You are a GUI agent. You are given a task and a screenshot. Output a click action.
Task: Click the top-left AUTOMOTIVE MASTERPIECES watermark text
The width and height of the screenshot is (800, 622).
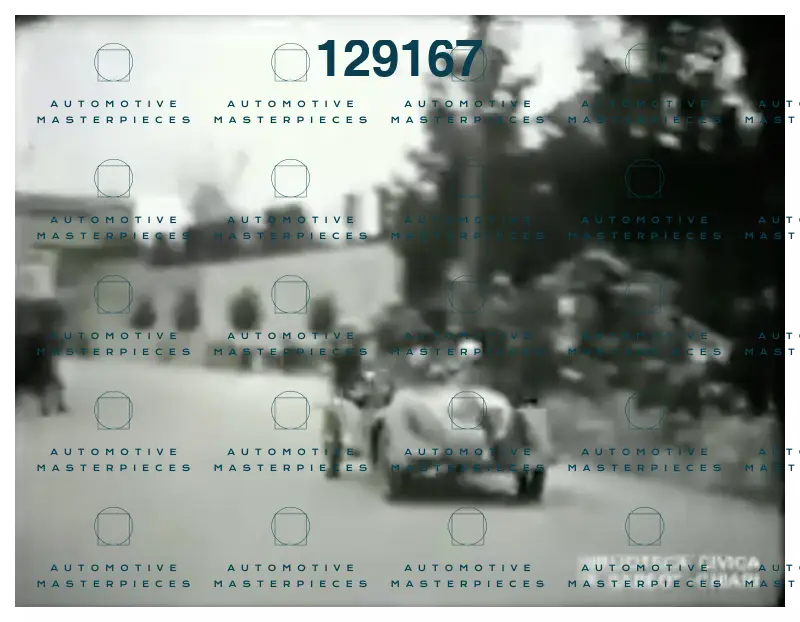pyautogui.click(x=114, y=111)
